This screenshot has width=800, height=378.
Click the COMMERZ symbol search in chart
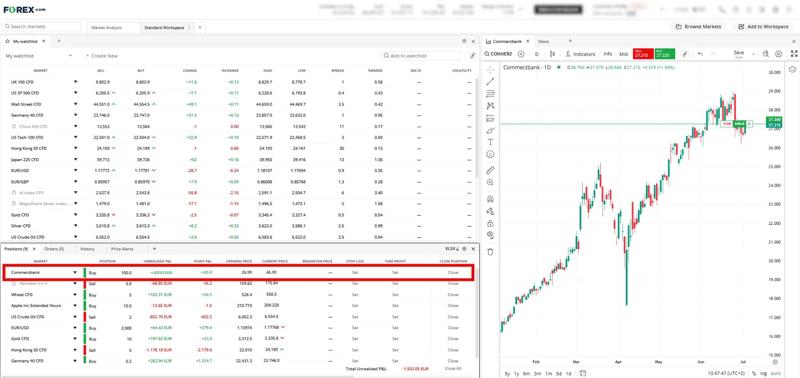[498, 54]
